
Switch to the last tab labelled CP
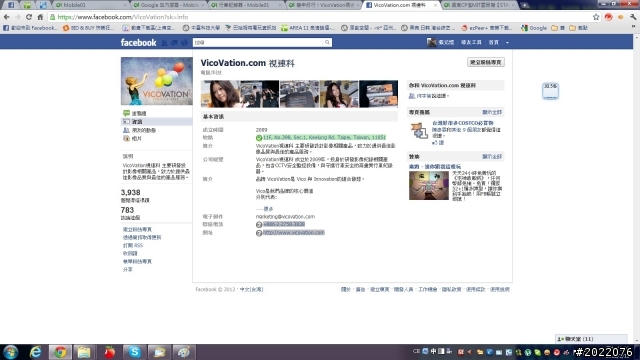478,5
